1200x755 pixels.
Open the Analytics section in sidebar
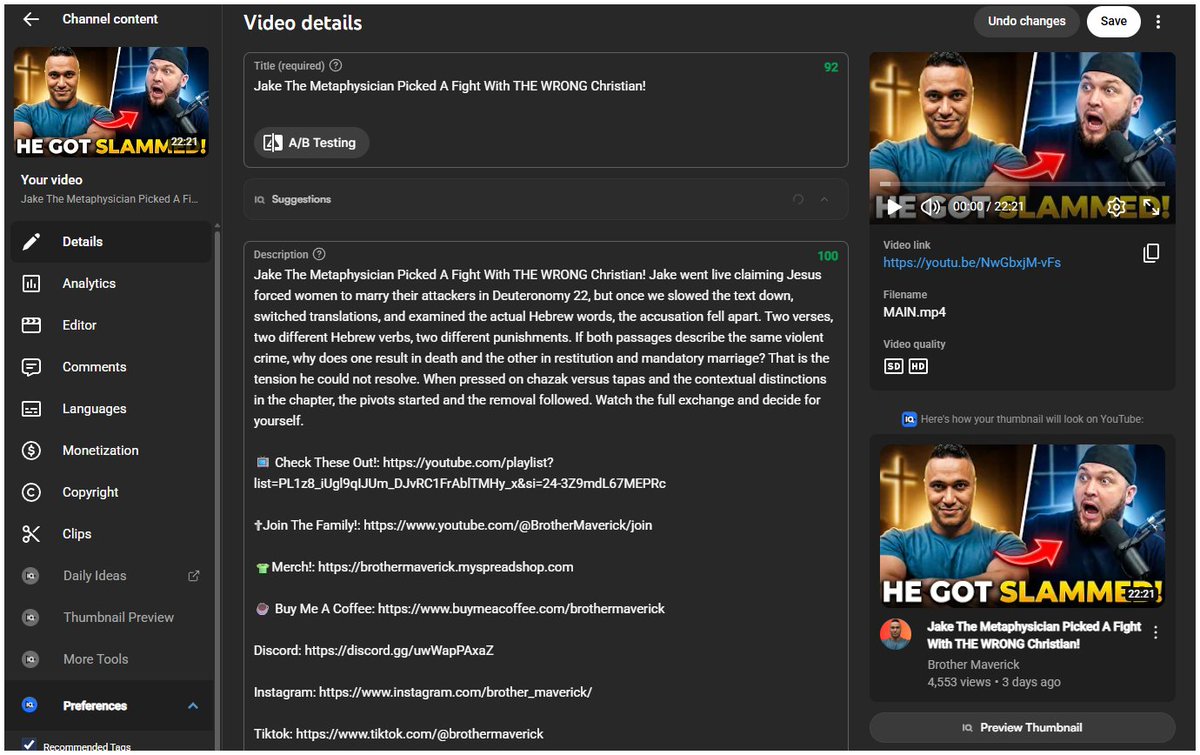(x=86, y=283)
